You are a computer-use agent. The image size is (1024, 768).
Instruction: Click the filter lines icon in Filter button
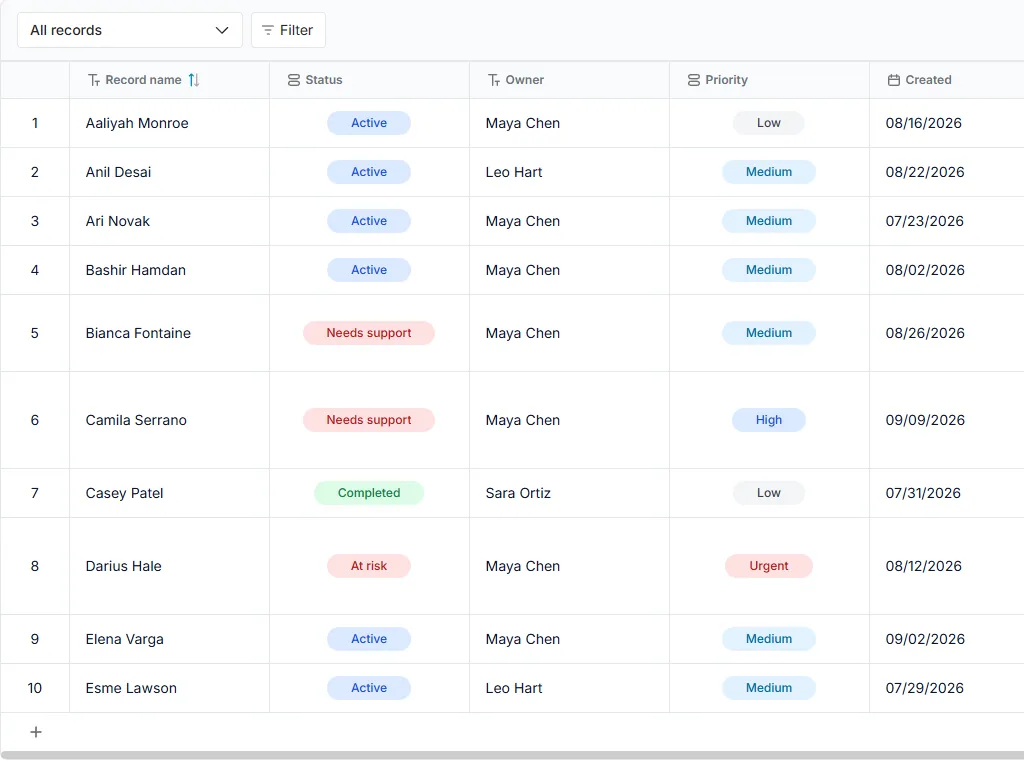(268, 30)
